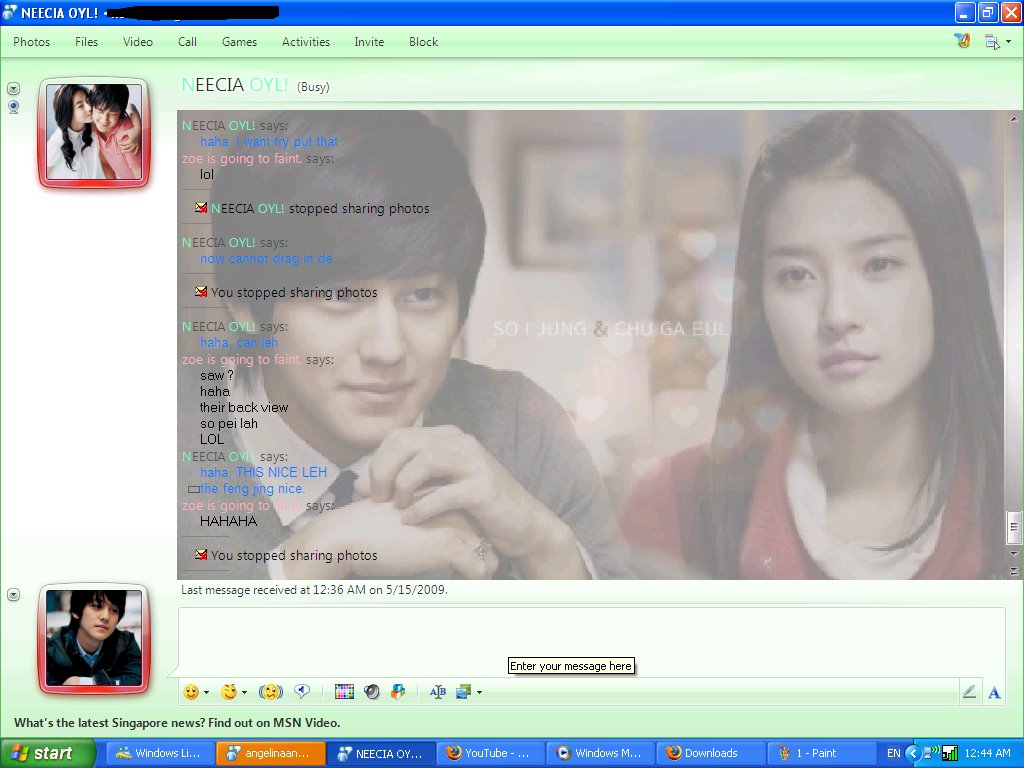Click the show menu icon at top right
The image size is (1024, 768).
992,42
